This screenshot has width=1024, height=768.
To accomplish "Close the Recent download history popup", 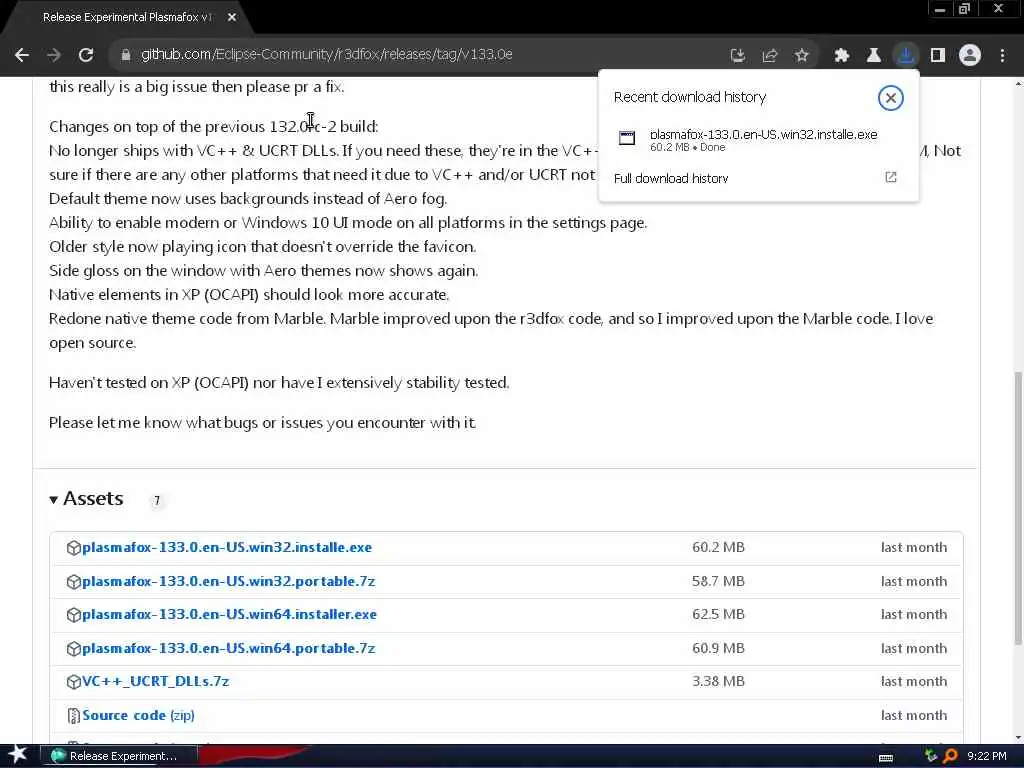I will click(x=890, y=98).
